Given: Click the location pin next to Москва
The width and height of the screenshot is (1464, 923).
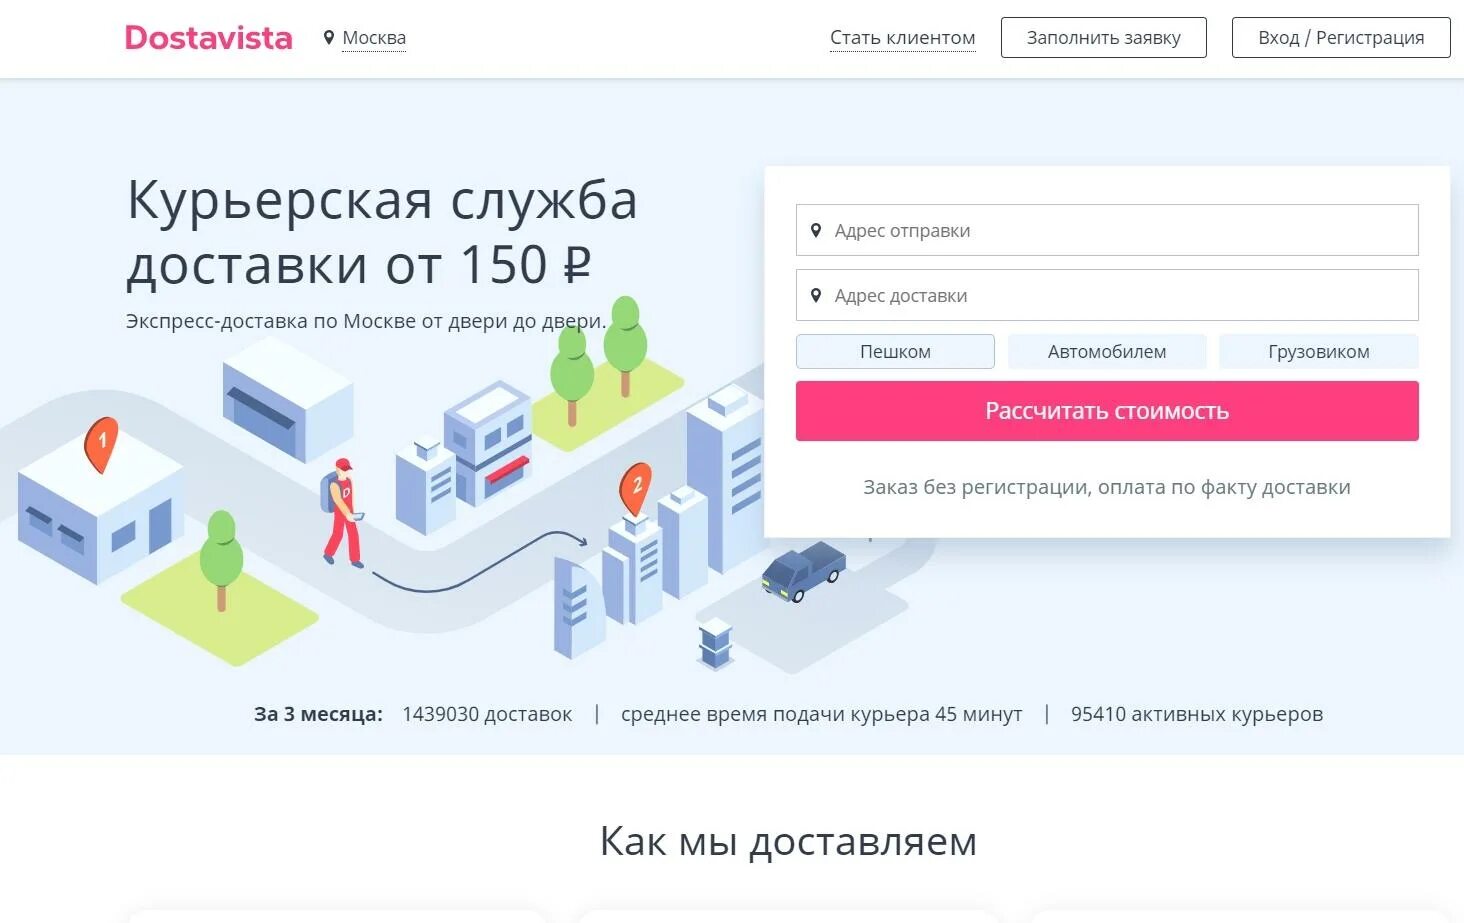Looking at the screenshot, I should [x=328, y=38].
